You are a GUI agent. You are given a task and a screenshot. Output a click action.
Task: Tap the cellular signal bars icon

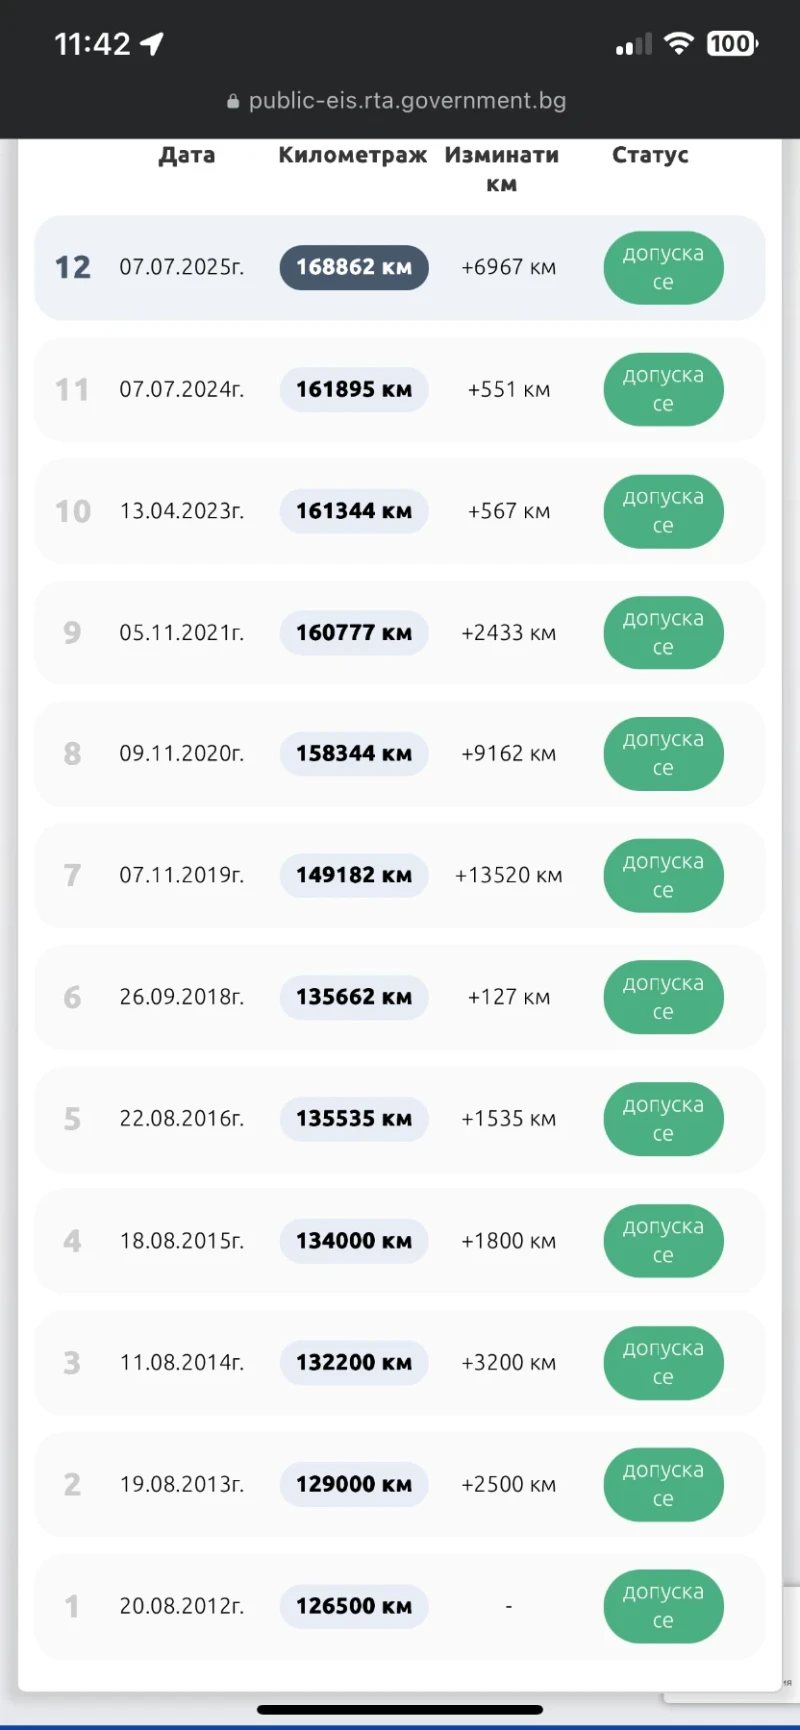(x=633, y=45)
